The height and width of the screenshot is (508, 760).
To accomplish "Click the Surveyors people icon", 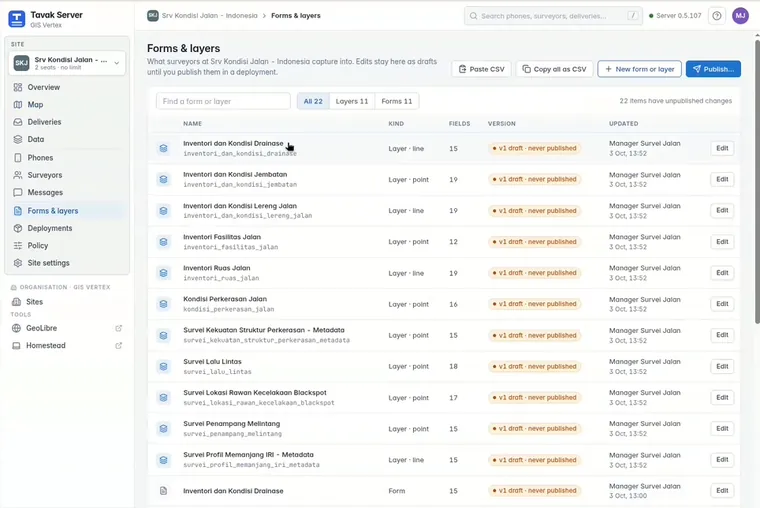I will pyautogui.click(x=18, y=175).
